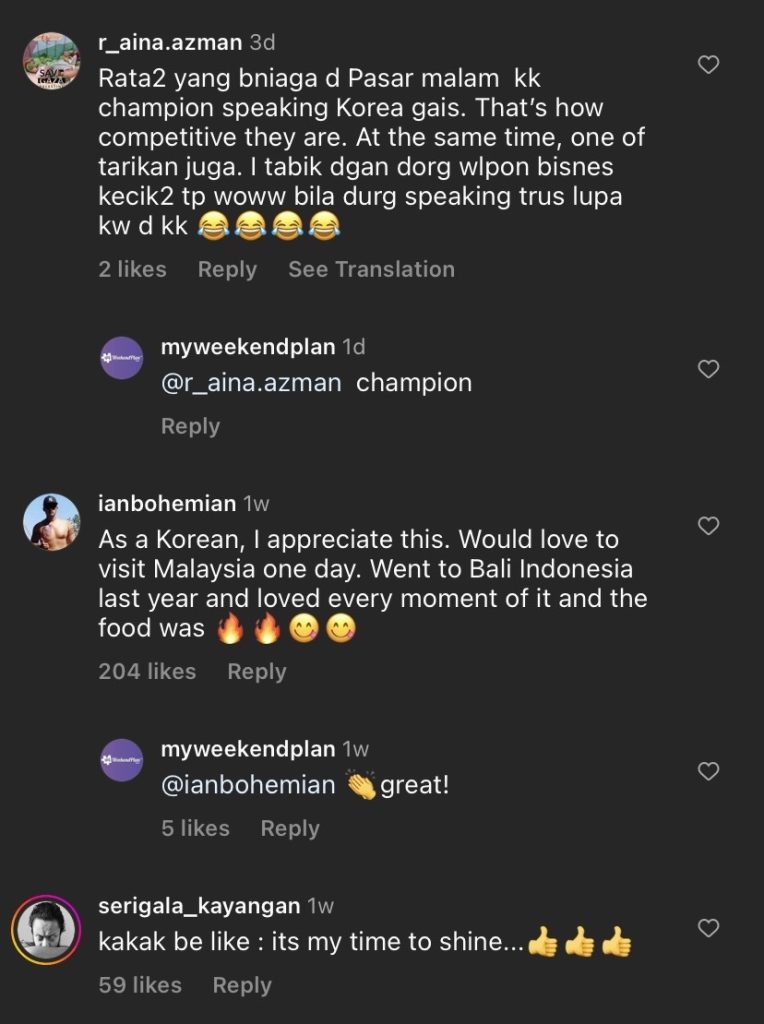
Task: Select See Translation for r_aina.azman's comment
Action: [x=372, y=269]
